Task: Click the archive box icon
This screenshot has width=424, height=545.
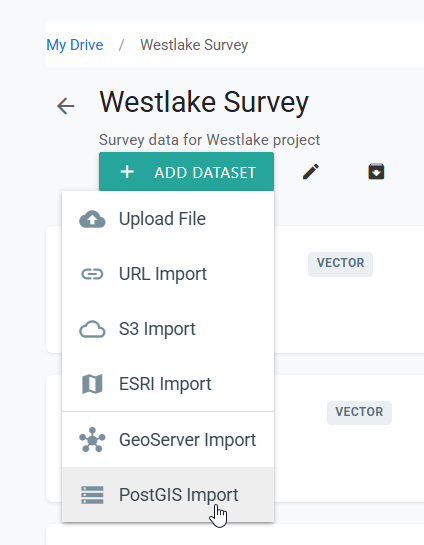Action: [376, 172]
